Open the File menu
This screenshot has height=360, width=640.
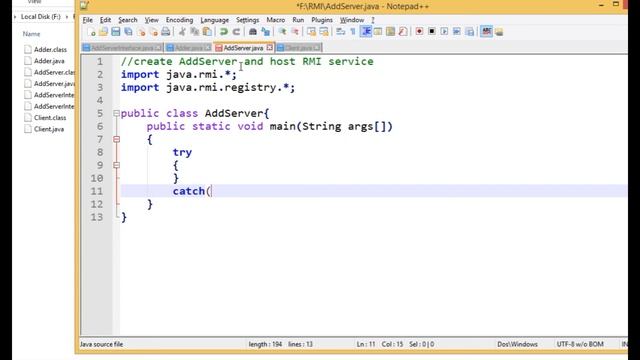87,20
